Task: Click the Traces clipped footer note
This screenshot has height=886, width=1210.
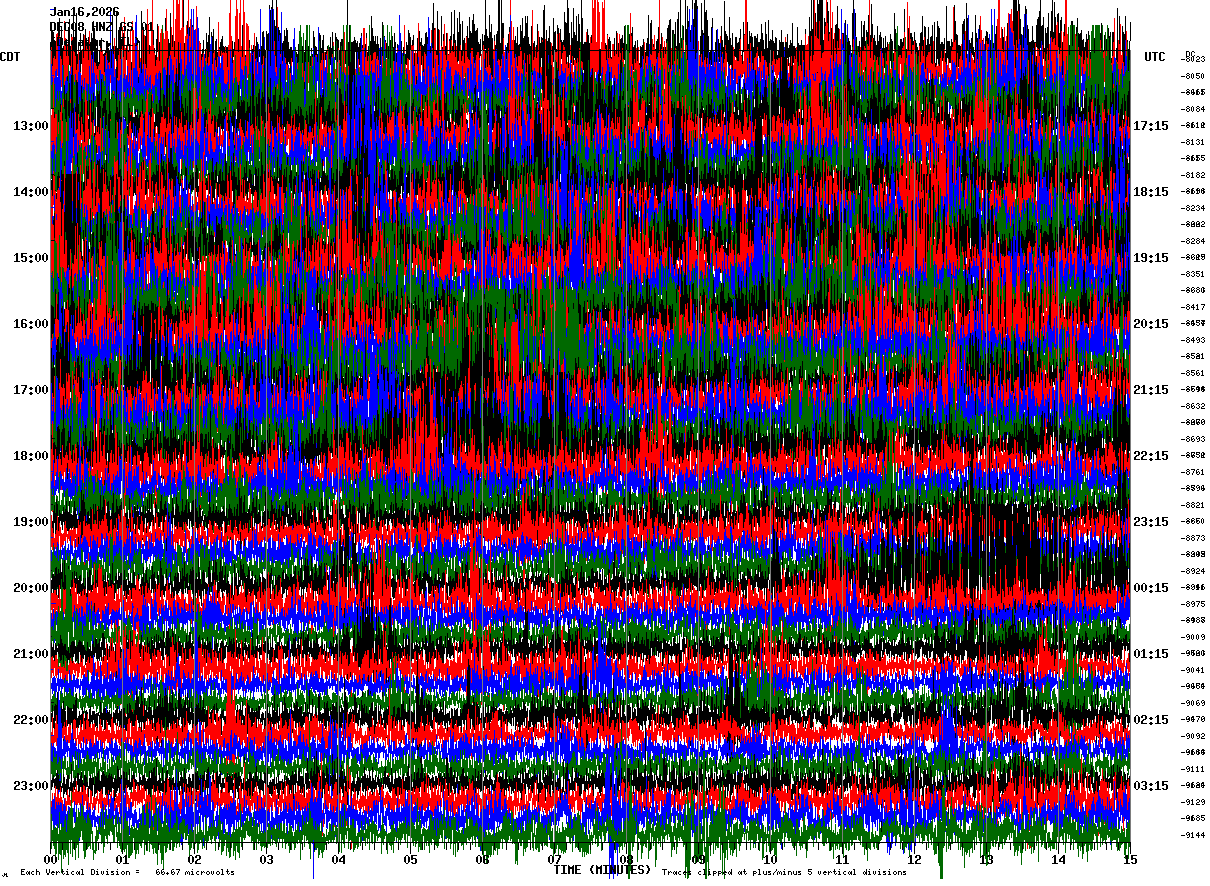Action: tap(784, 873)
